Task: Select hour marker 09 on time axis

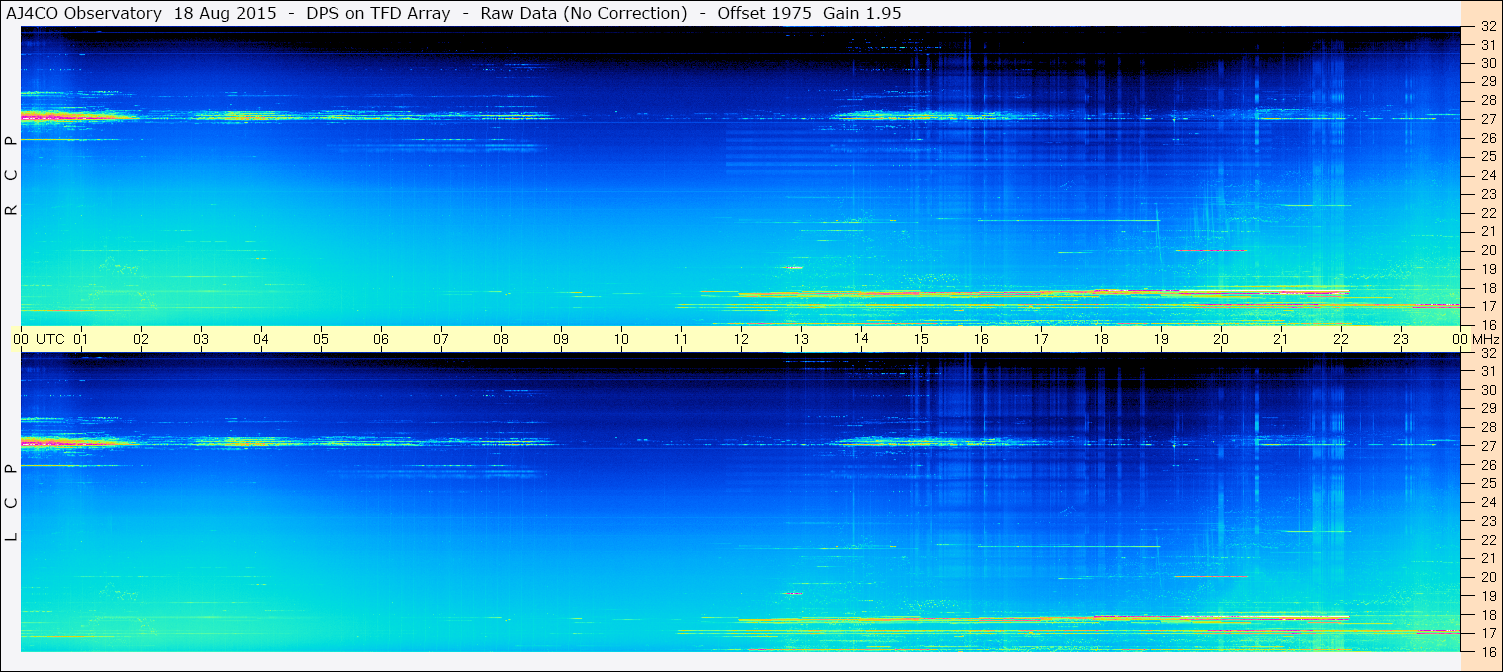Action: click(x=561, y=339)
